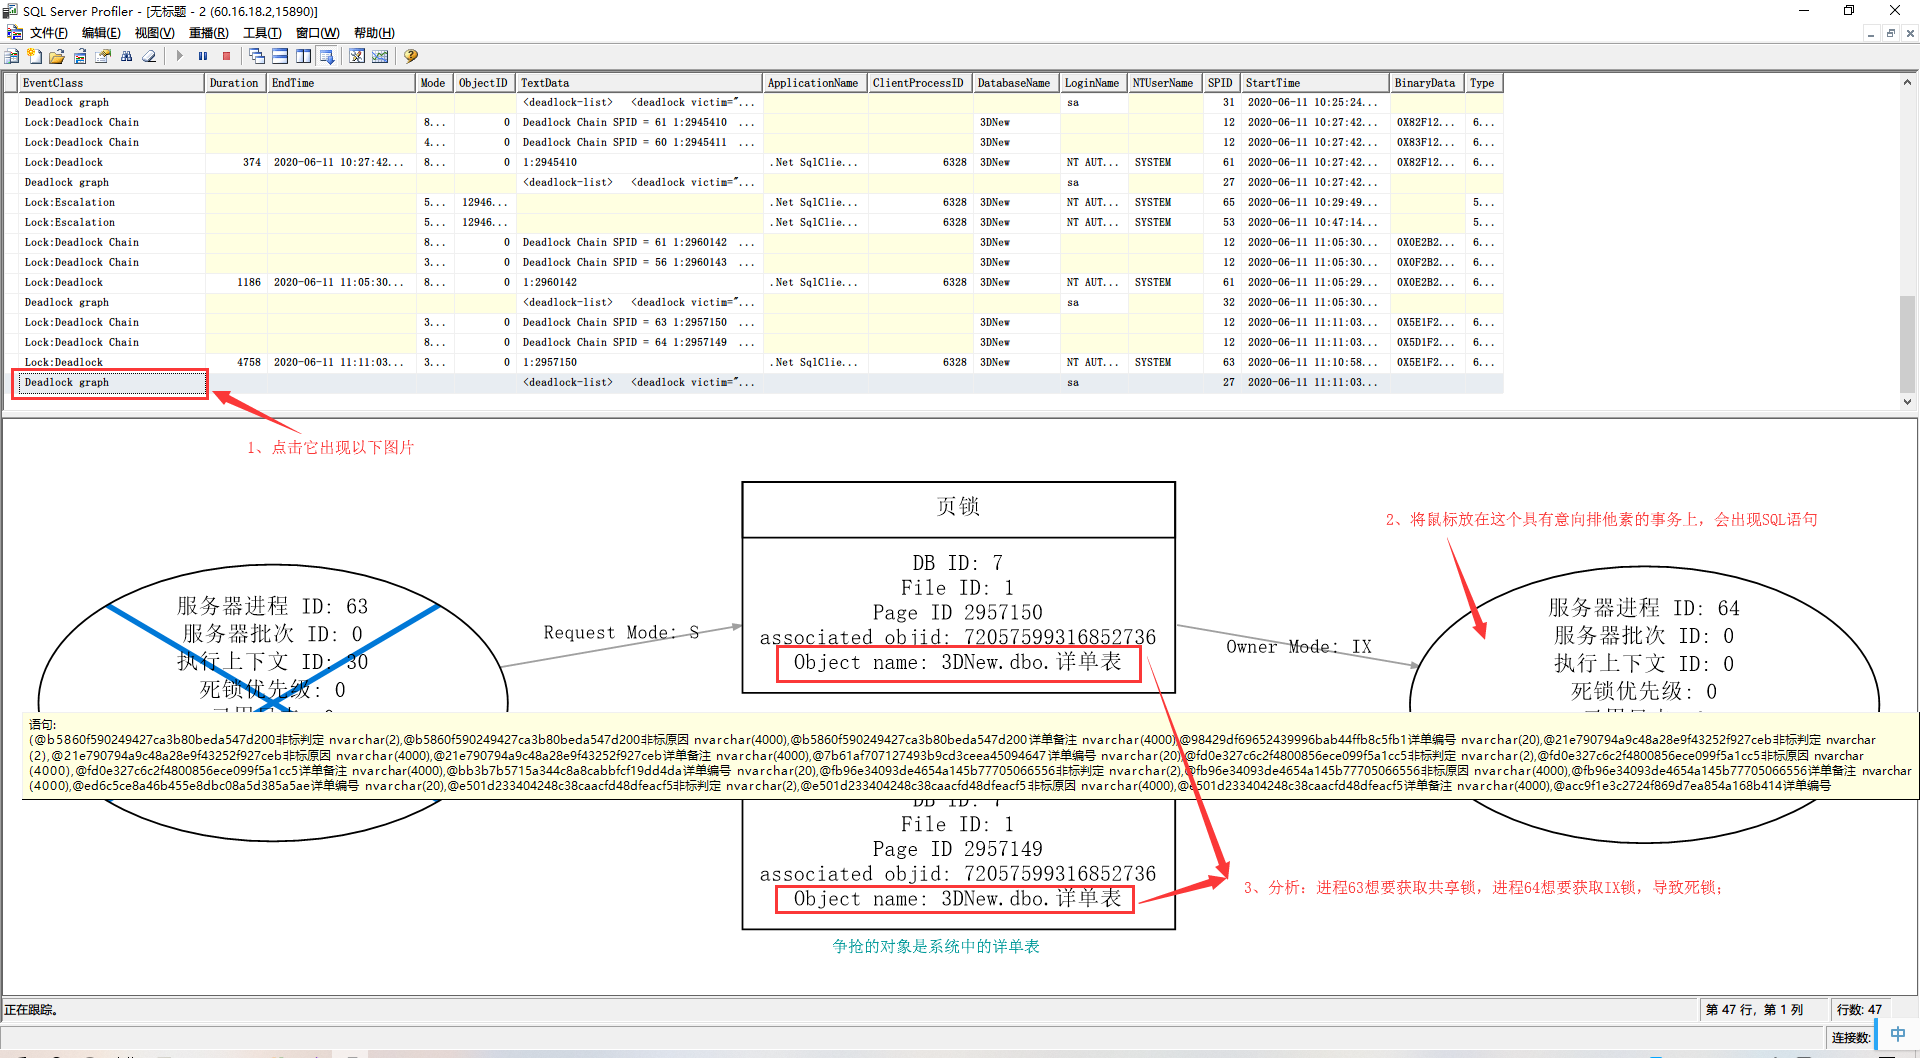Click the inner trace window minimize button
Screen dimensions: 1920x1058
point(1870,33)
